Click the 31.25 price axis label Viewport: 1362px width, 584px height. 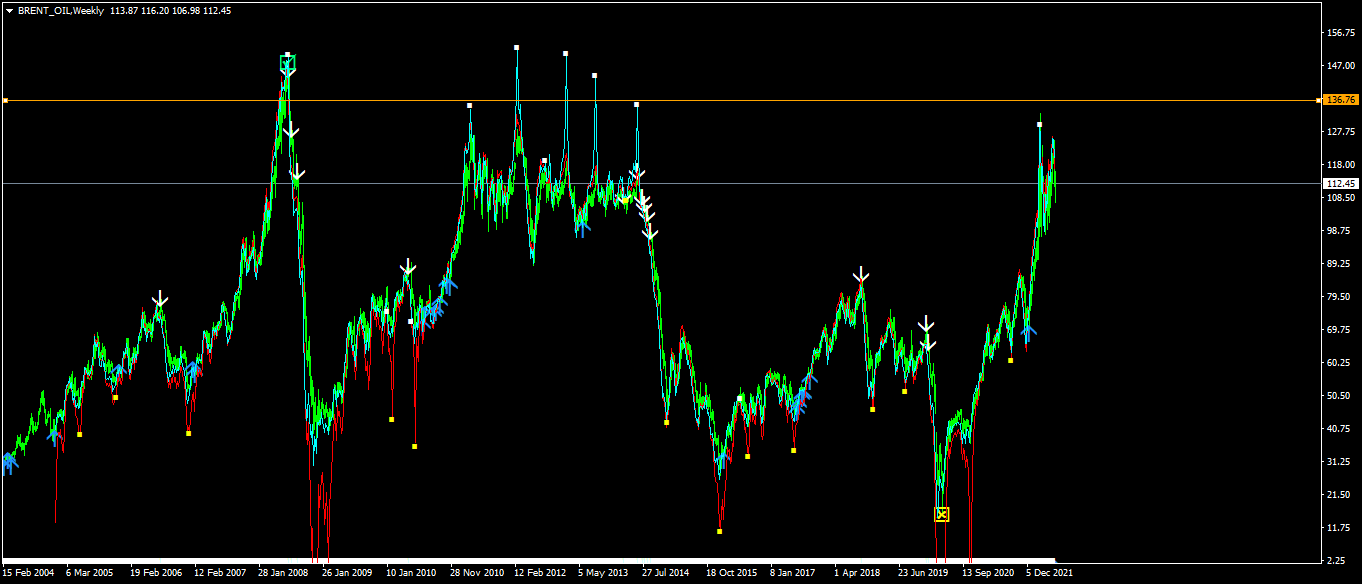1340,461
